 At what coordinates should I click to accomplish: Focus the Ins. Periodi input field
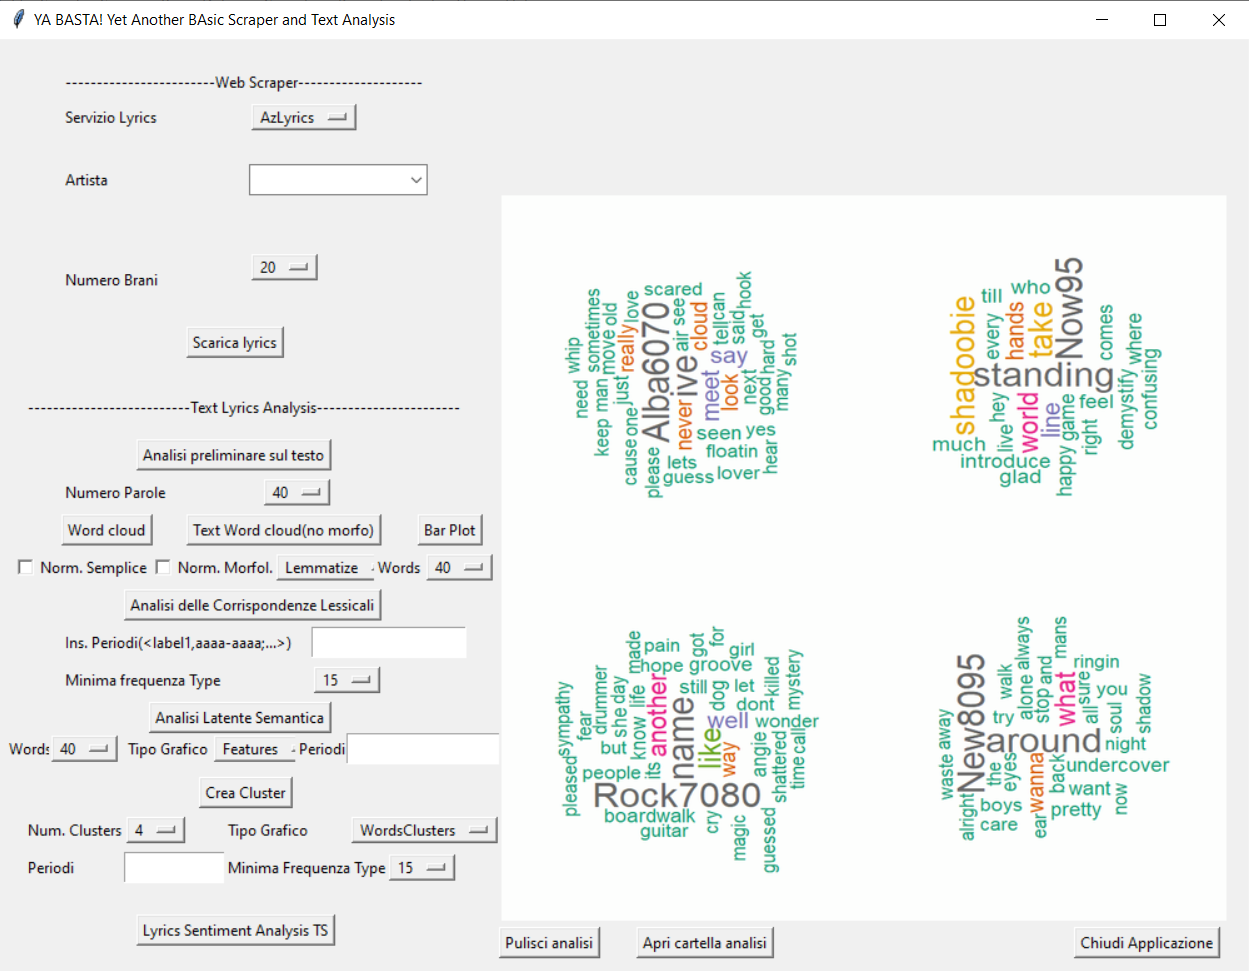tap(389, 643)
